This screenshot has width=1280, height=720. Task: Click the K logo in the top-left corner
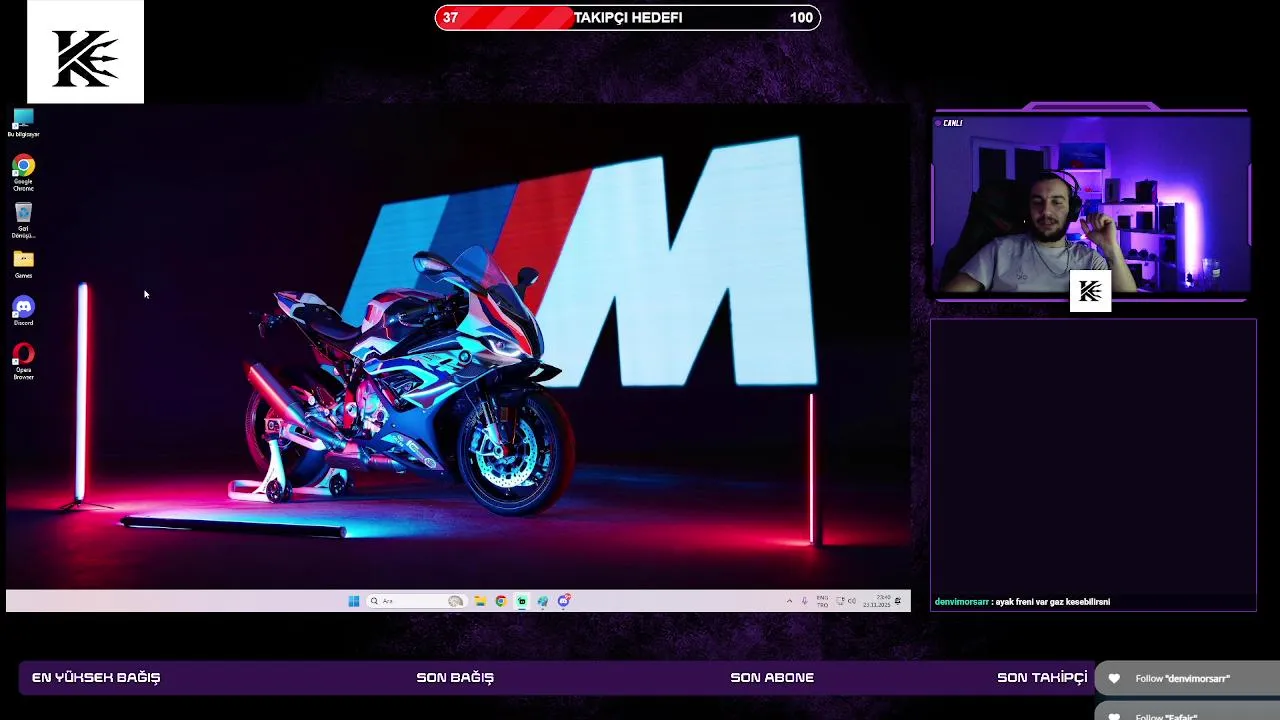click(x=85, y=52)
